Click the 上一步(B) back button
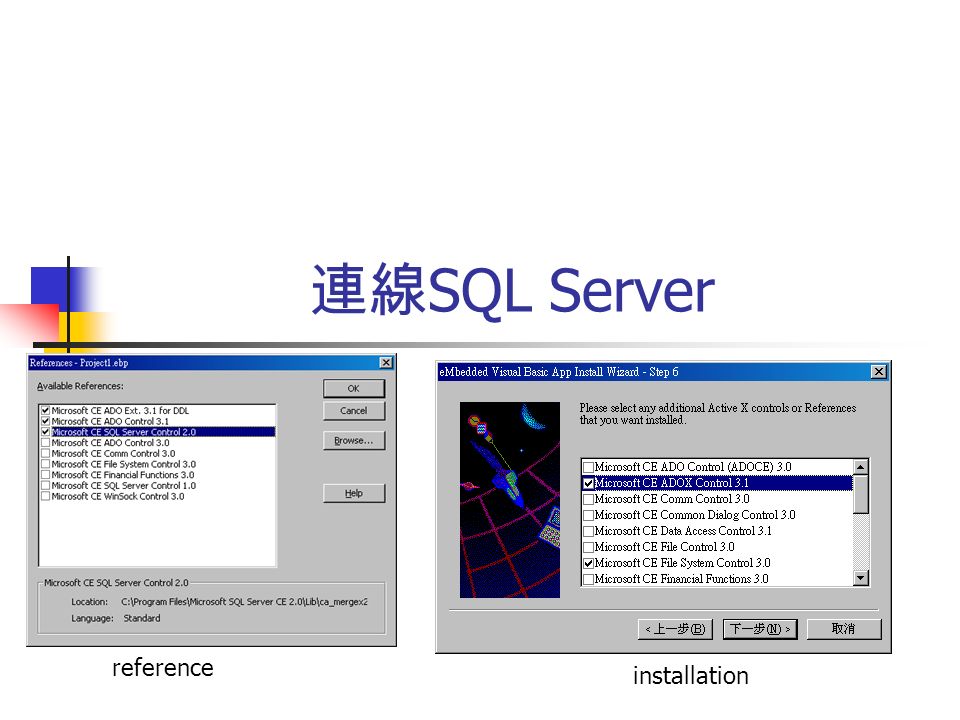The image size is (960, 720). point(675,629)
